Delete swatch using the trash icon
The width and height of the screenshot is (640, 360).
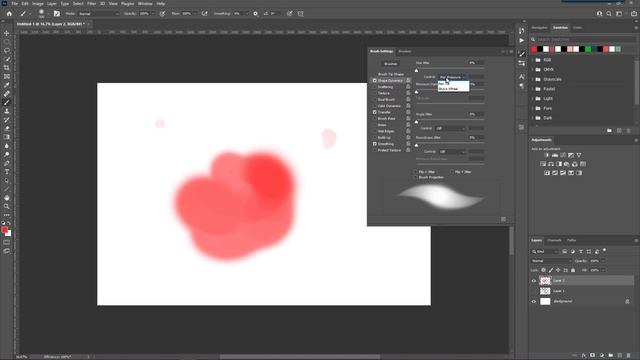click(629, 131)
